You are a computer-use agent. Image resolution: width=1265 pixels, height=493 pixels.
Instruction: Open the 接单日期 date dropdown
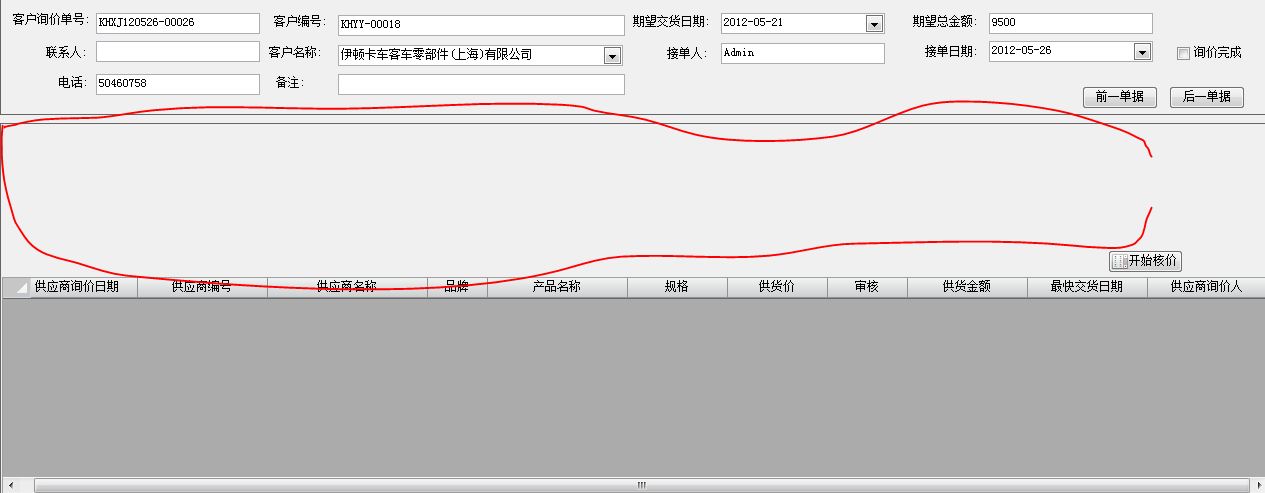[x=1142, y=52]
